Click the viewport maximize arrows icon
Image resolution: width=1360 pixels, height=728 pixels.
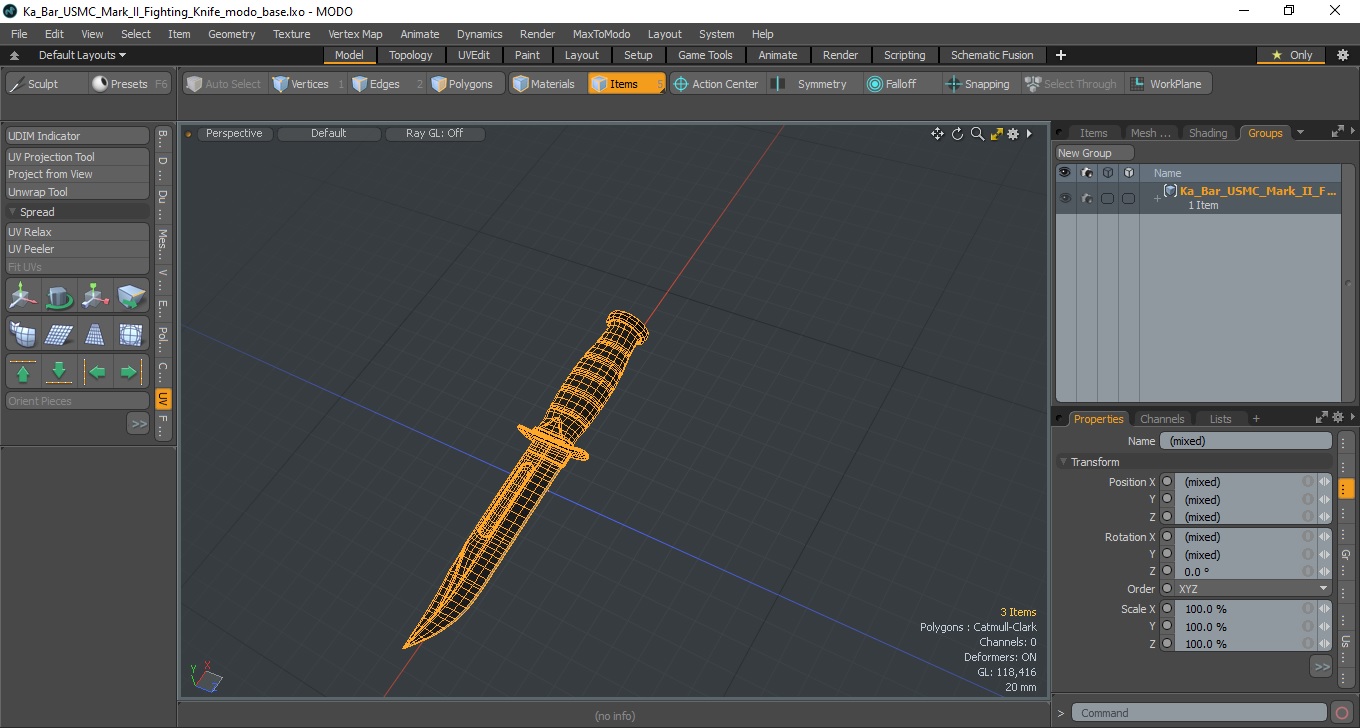tap(996, 134)
